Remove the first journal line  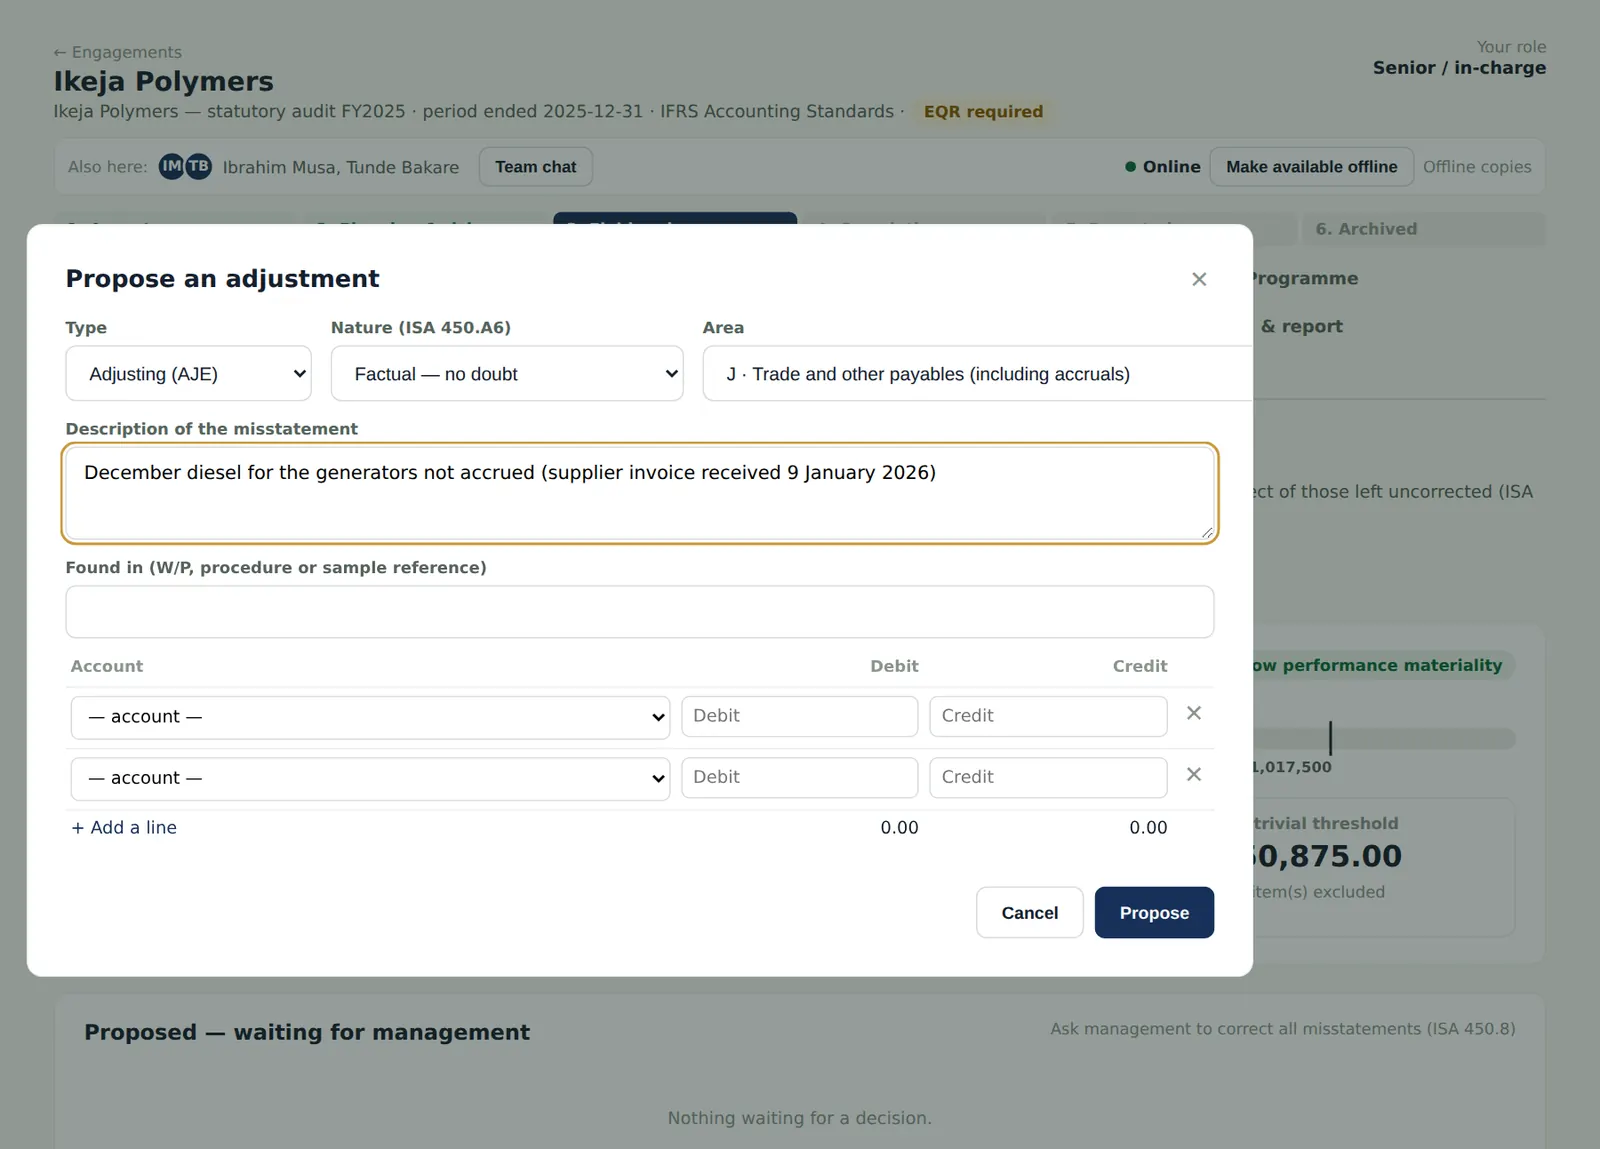point(1193,714)
